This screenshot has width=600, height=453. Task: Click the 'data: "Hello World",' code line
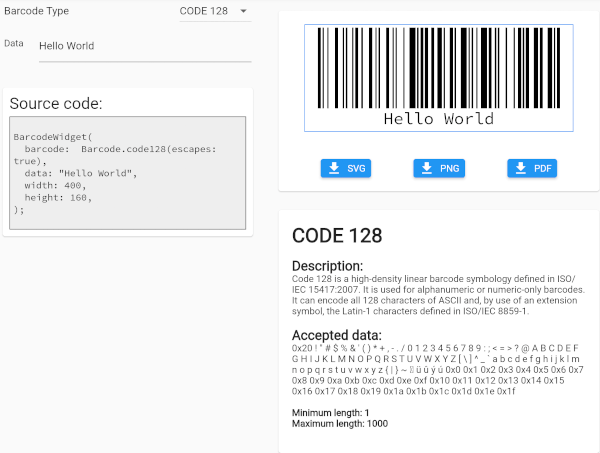pos(80,173)
